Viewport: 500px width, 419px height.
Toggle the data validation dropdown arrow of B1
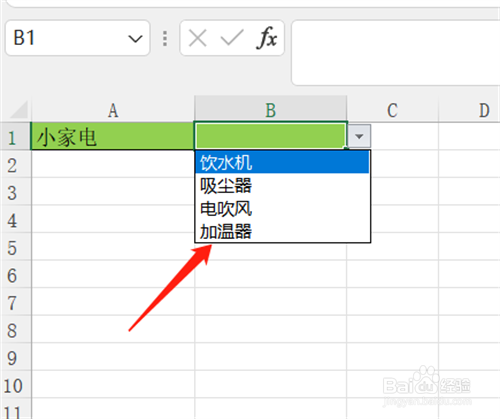pyautogui.click(x=359, y=136)
